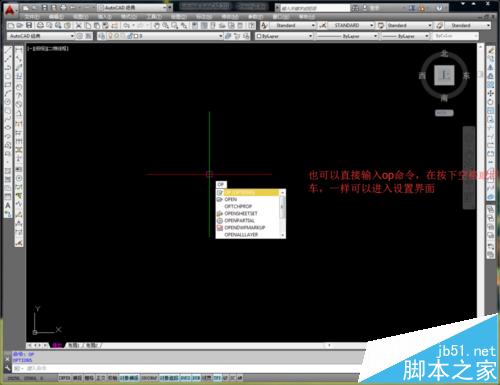Switch to the 布局1 layout tab
The image size is (500, 385).
tap(74, 345)
